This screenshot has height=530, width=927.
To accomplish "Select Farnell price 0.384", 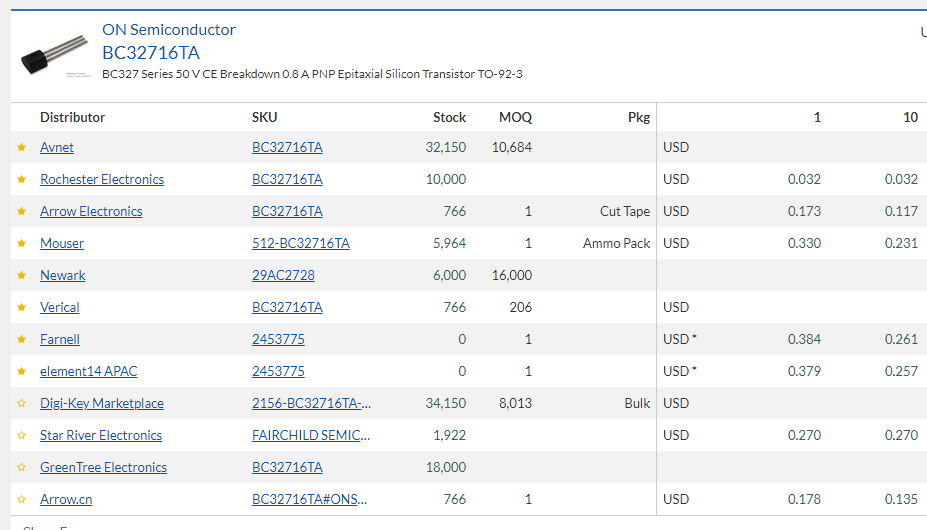I will click(804, 339).
